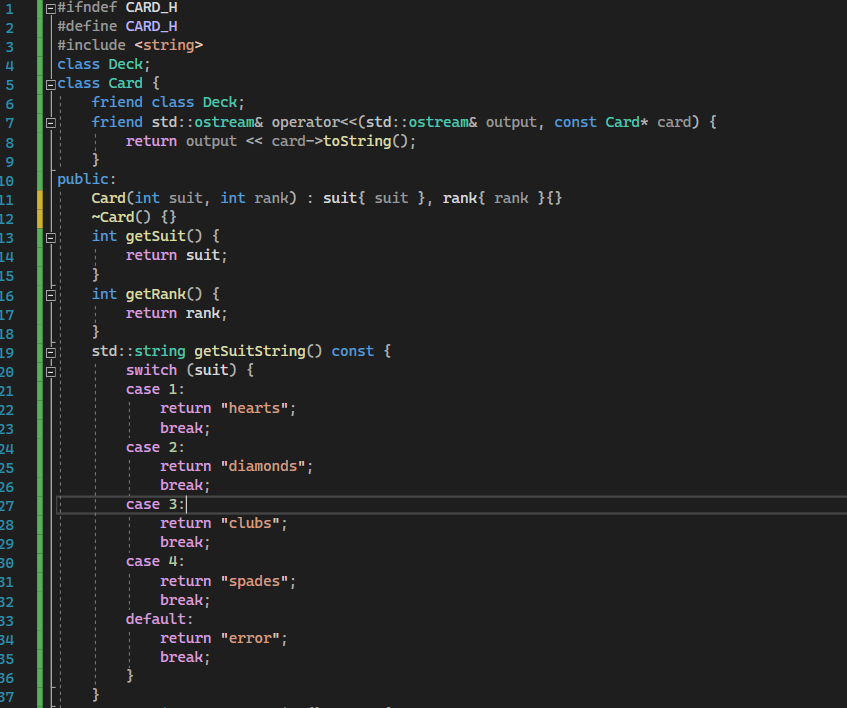Image resolution: width=847 pixels, height=708 pixels.
Task: Click the ~Card() destructor
Action: pos(122,217)
